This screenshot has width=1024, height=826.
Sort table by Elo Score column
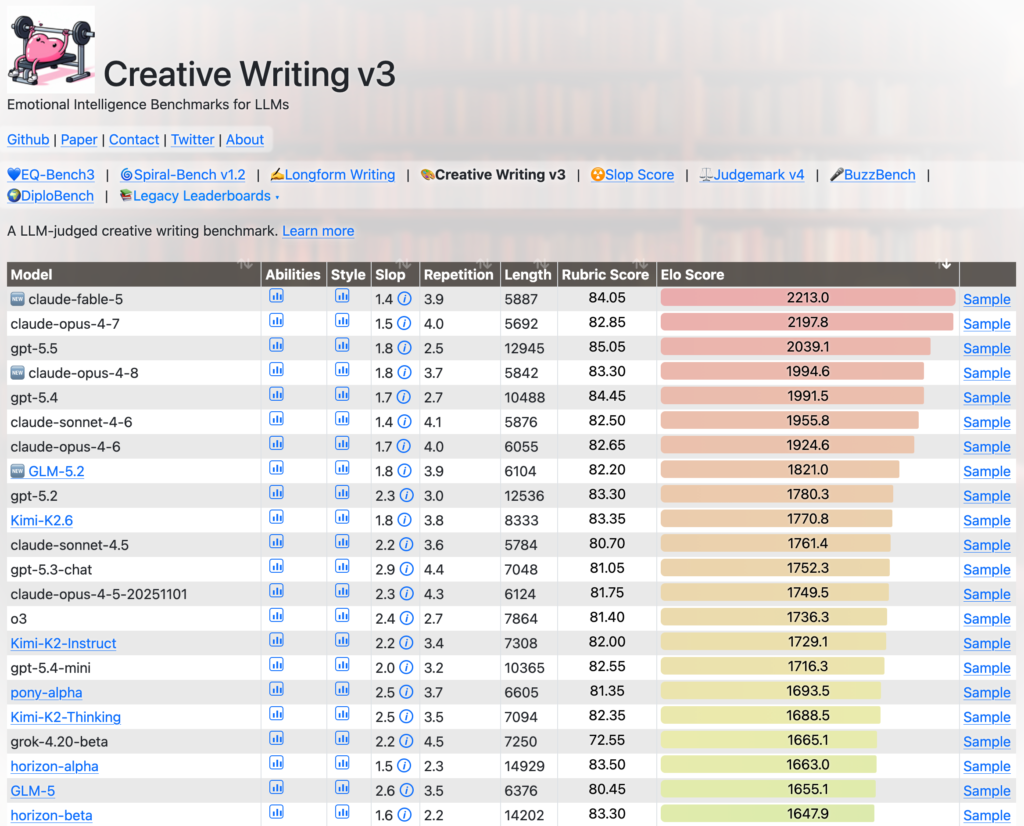(x=808, y=274)
